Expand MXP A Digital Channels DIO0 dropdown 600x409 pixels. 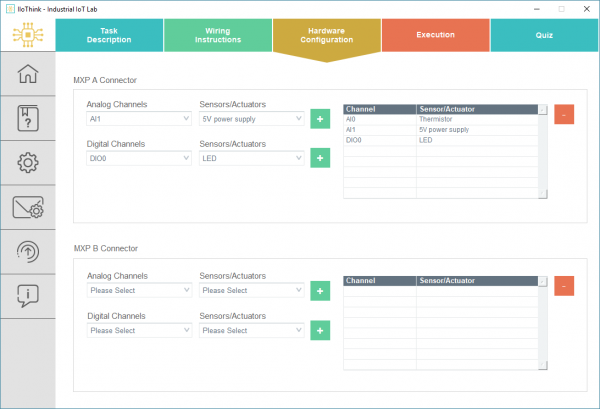click(x=139, y=158)
